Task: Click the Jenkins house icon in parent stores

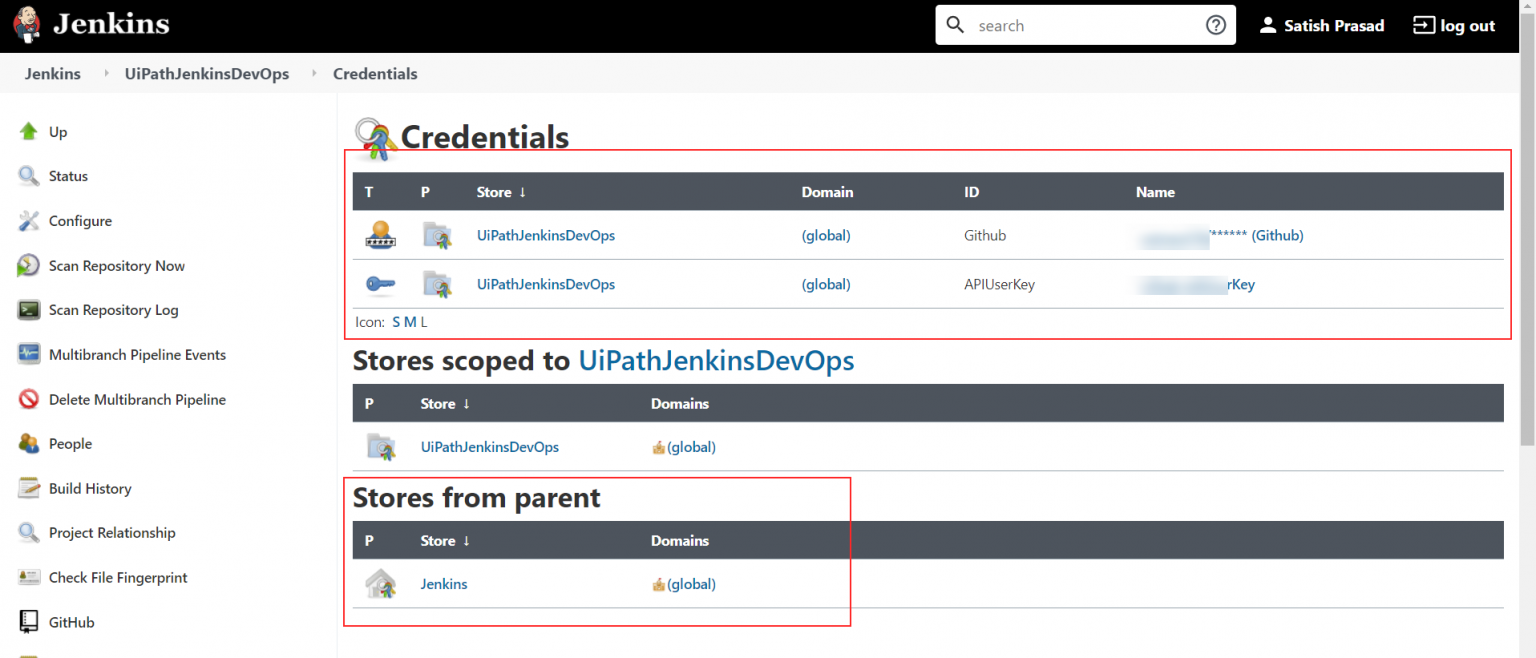Action: click(x=381, y=584)
